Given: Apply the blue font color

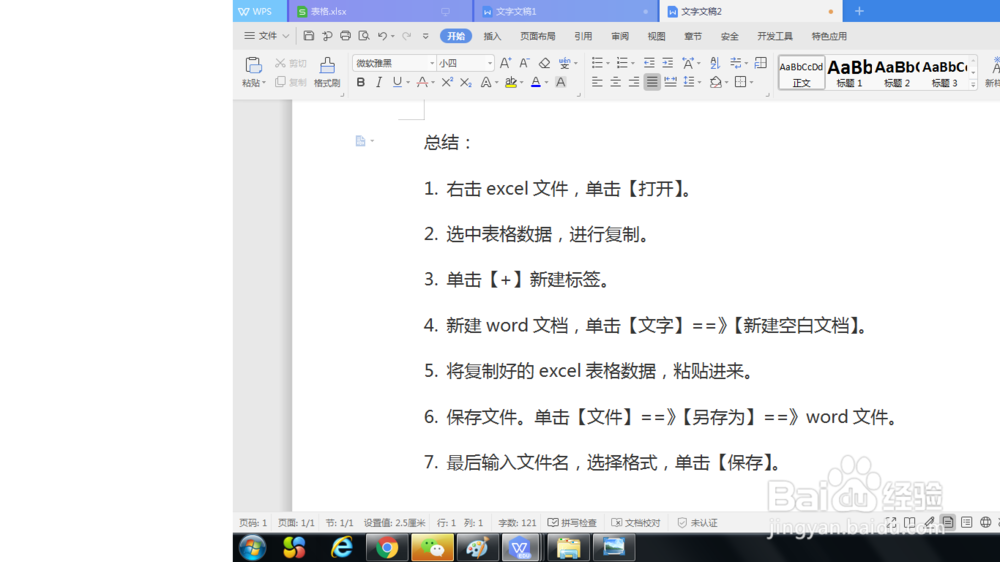Looking at the screenshot, I should click(536, 82).
